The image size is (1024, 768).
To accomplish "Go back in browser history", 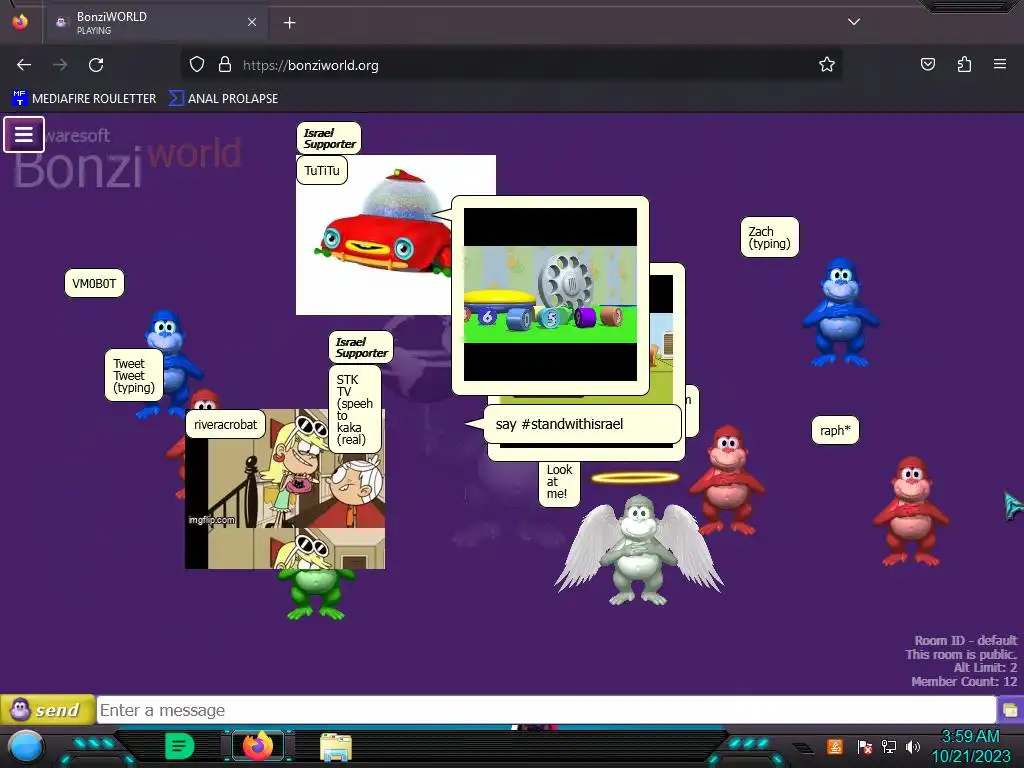I will coord(24,65).
